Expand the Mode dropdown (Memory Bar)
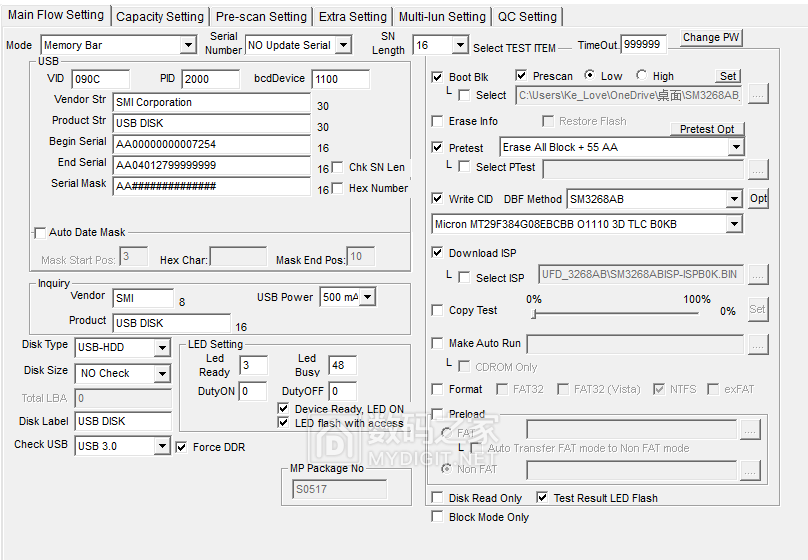 click(189, 45)
